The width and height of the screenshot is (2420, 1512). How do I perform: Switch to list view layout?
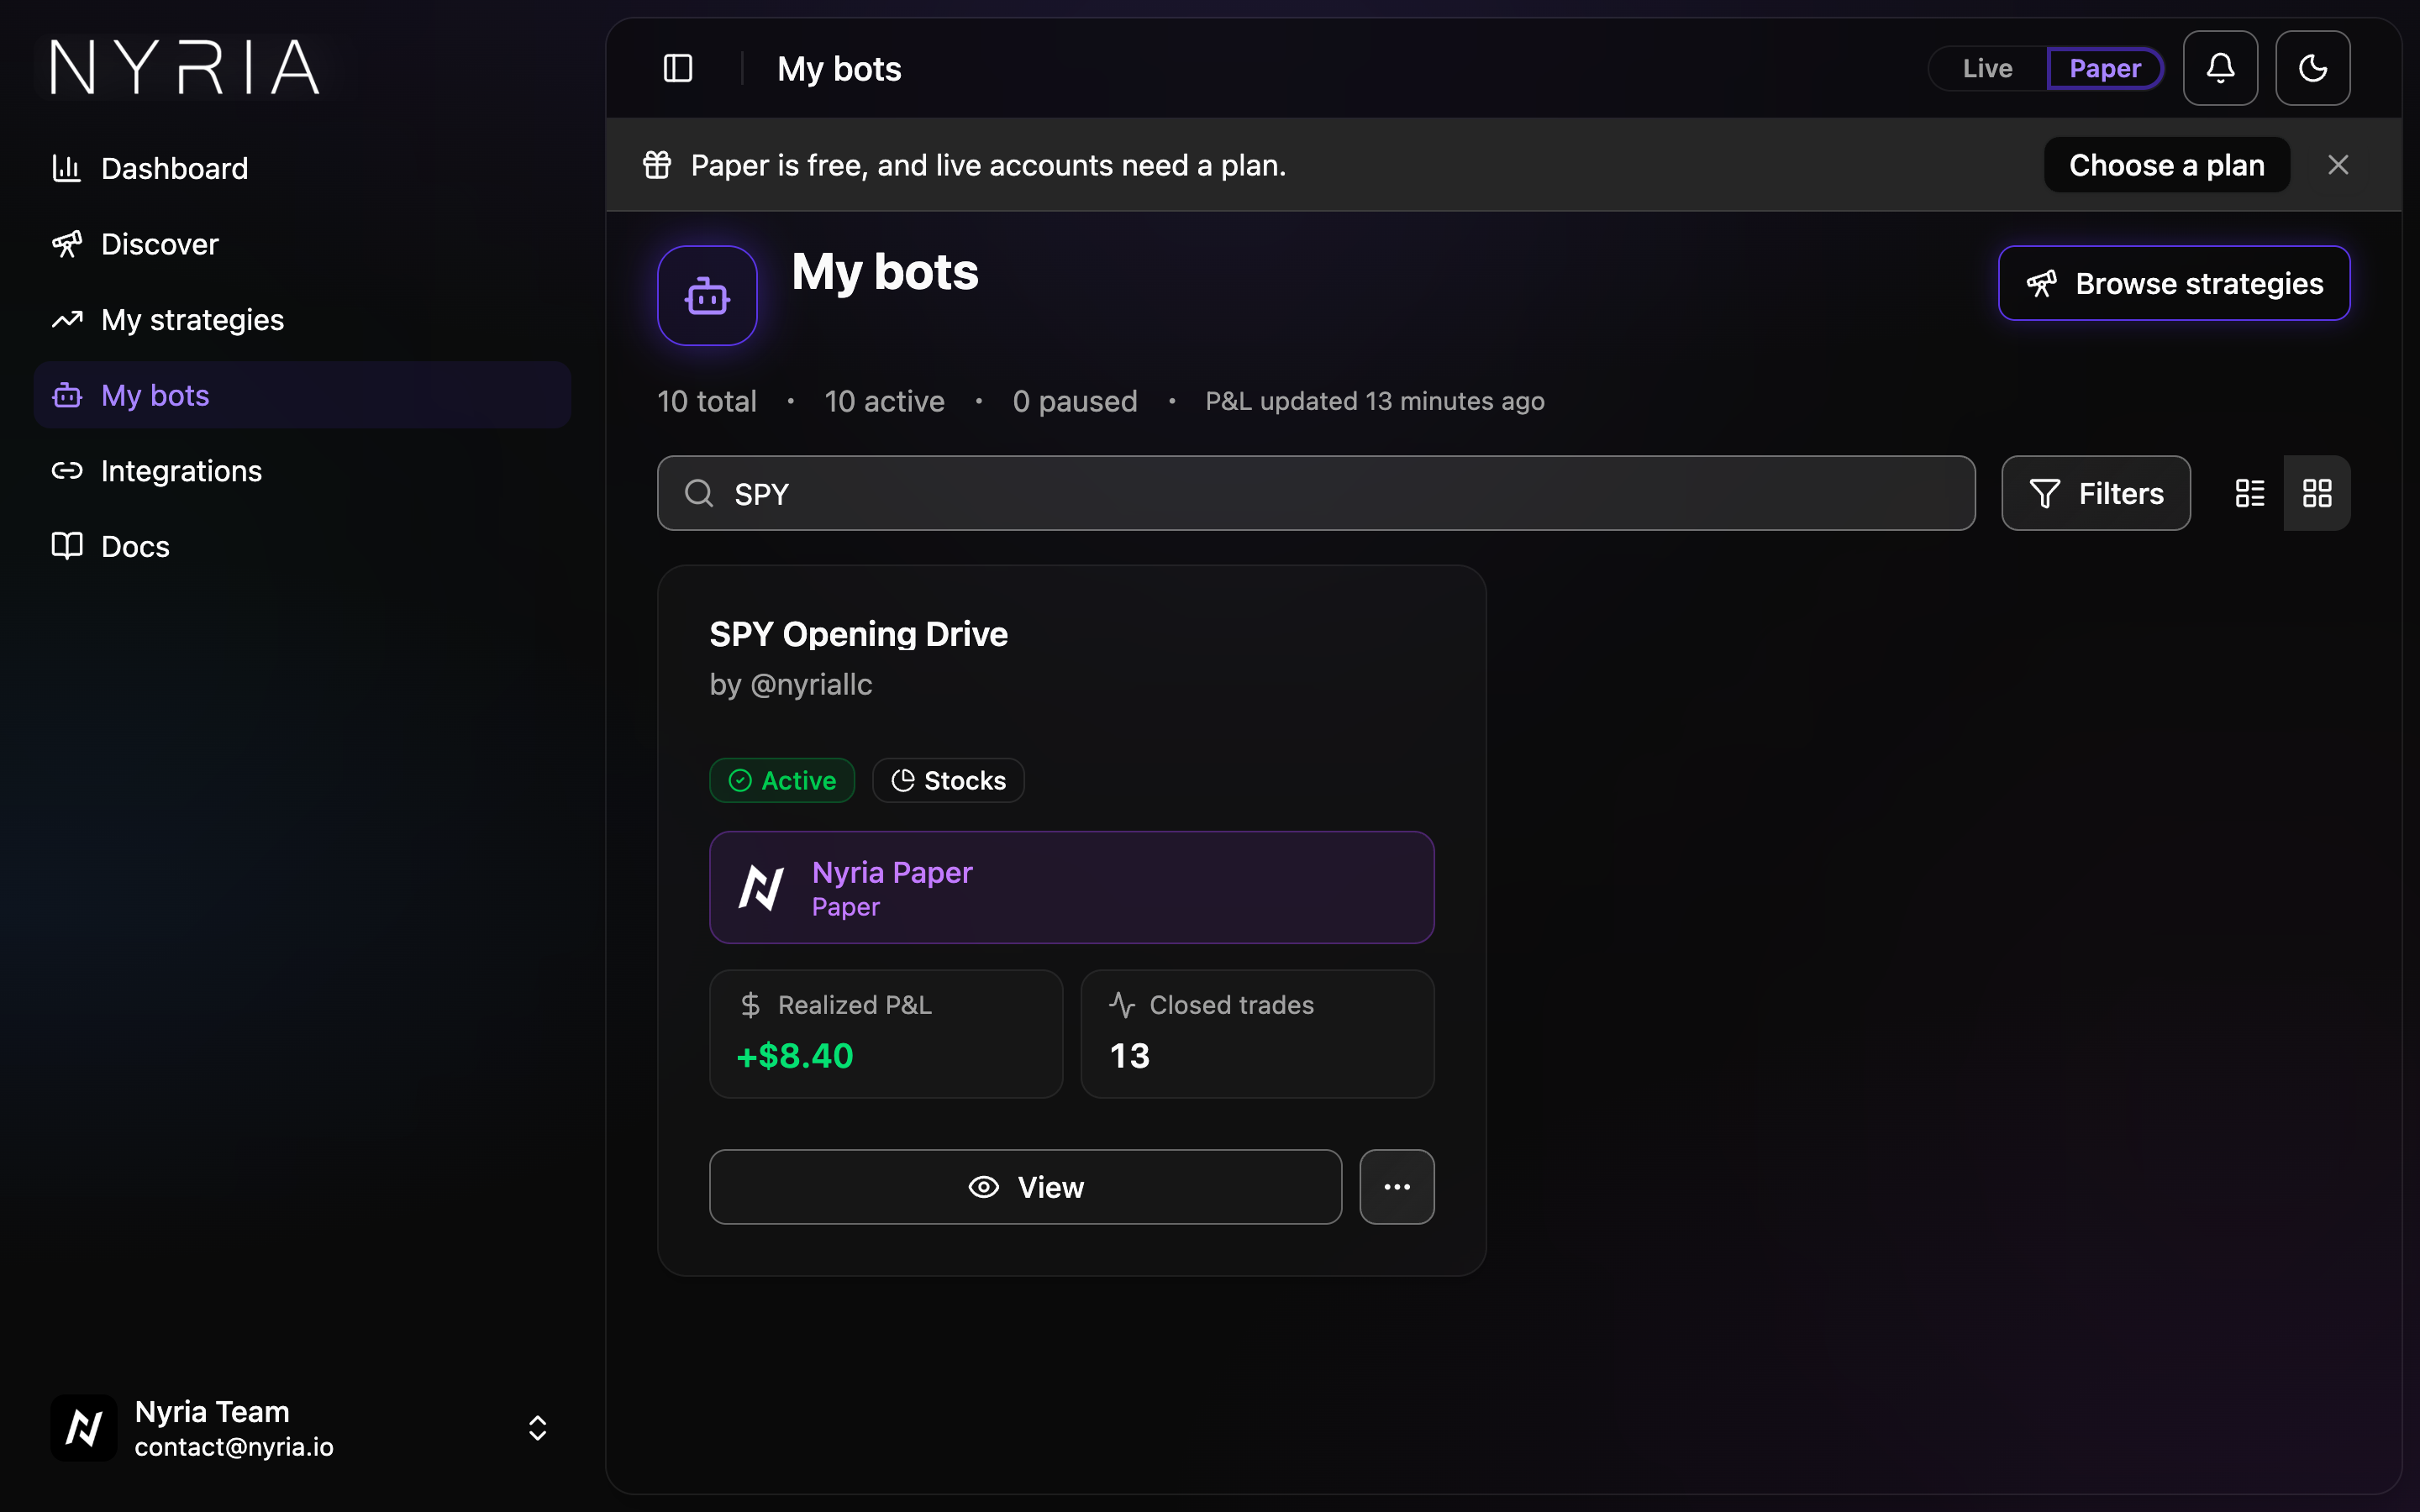(2250, 493)
